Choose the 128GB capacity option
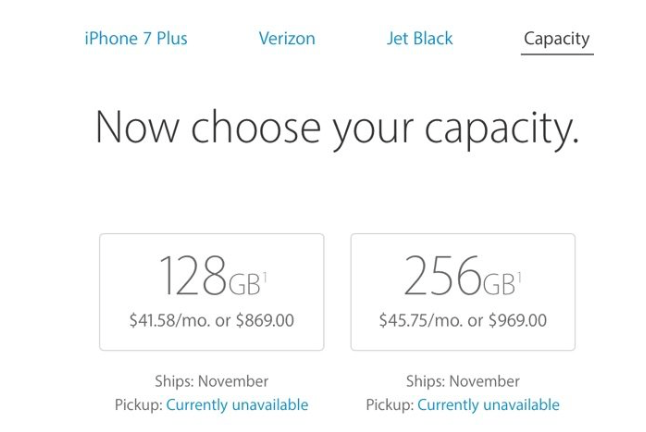The image size is (646, 432). pyautogui.click(x=211, y=291)
